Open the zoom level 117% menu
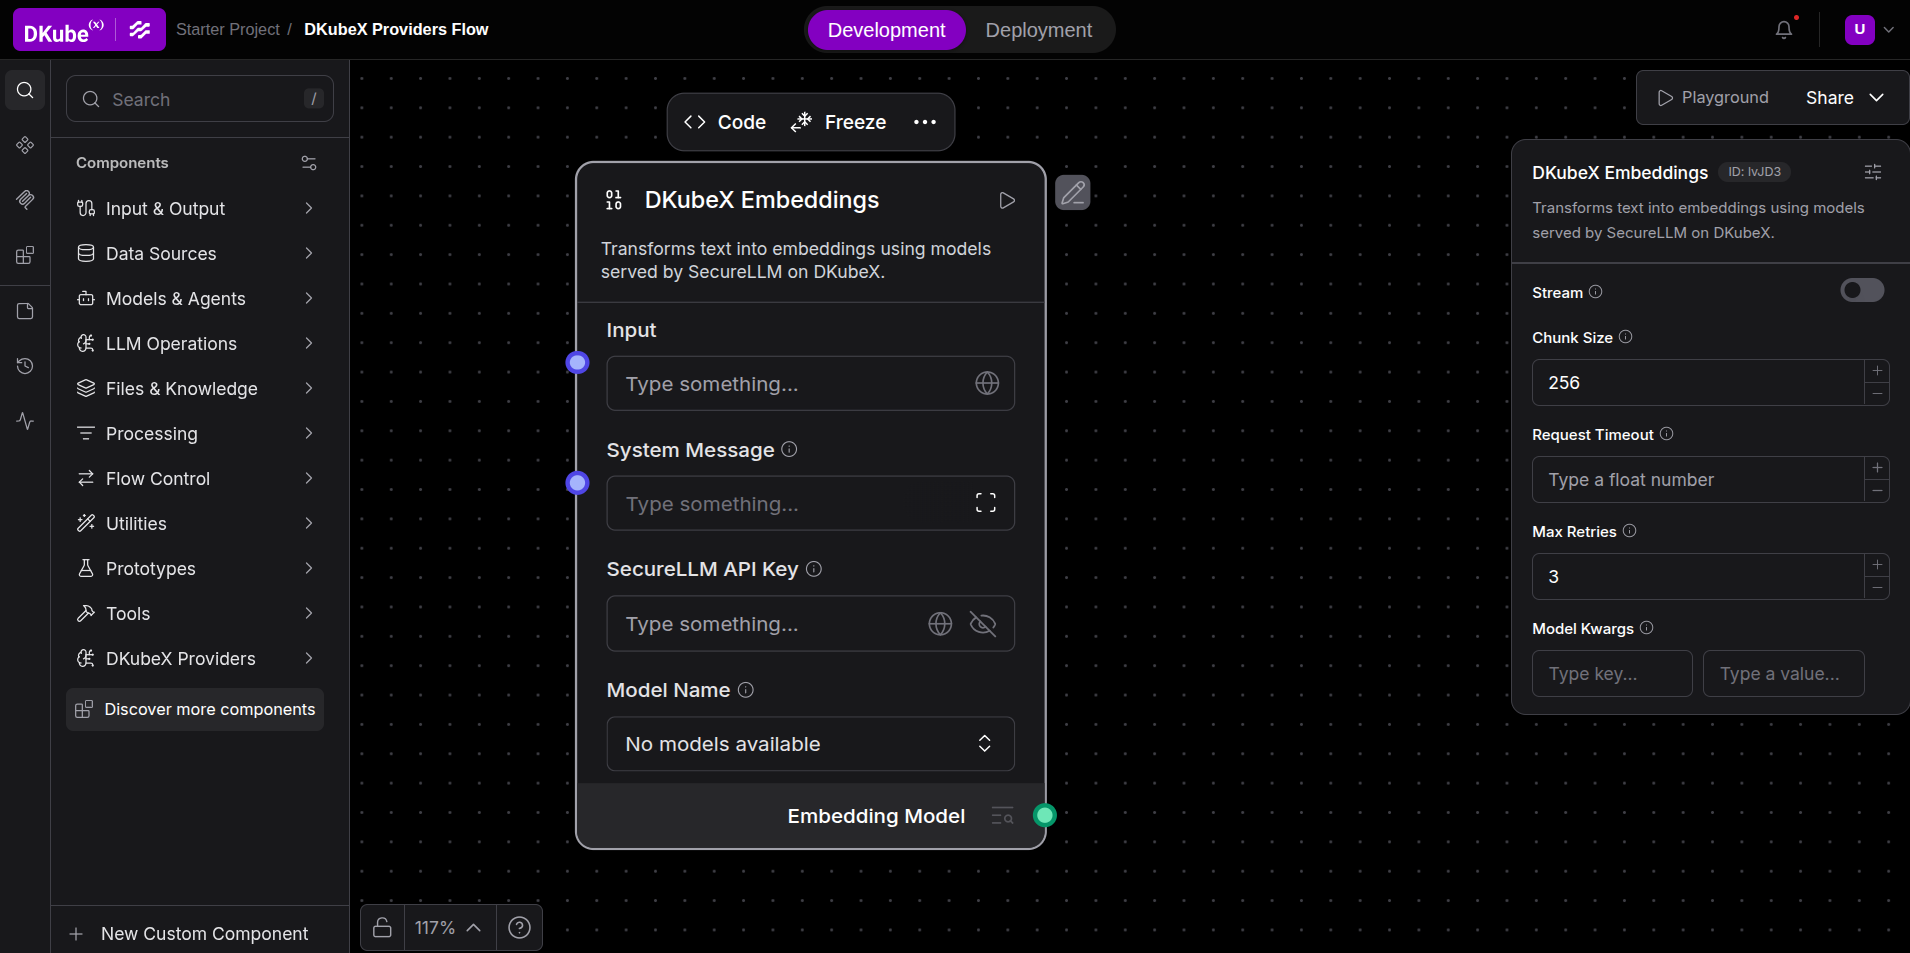1910x953 pixels. [448, 928]
